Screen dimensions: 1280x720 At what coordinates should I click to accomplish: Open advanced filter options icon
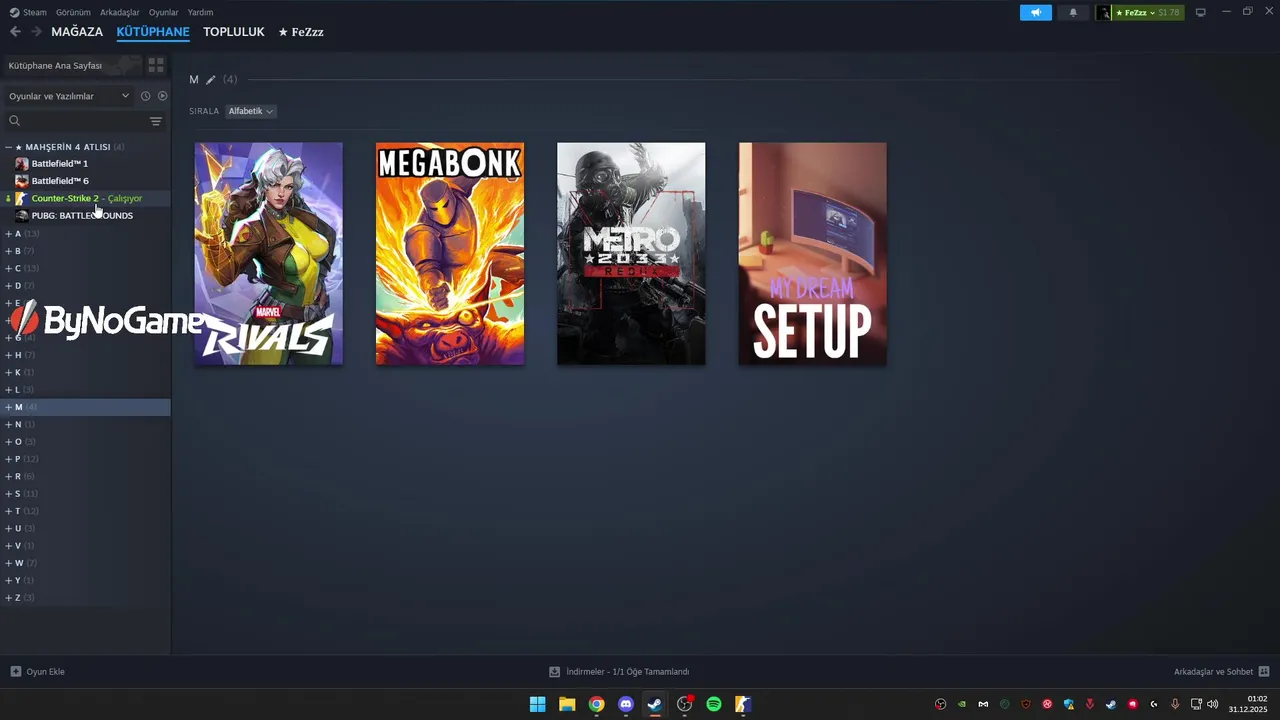156,121
